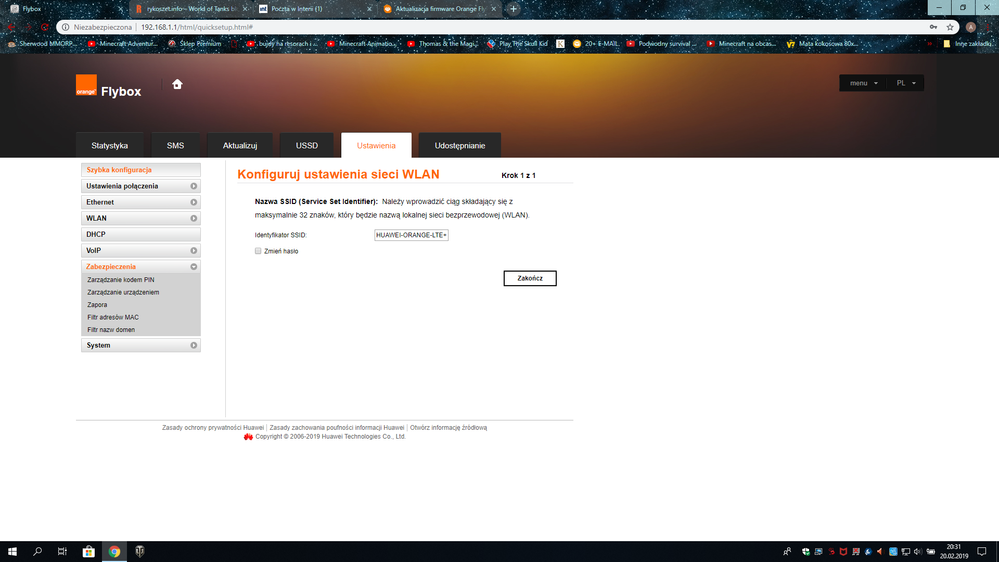Open the Zasady ochrony prywatności Huawei link
The width and height of the screenshot is (999, 562).
click(213, 428)
